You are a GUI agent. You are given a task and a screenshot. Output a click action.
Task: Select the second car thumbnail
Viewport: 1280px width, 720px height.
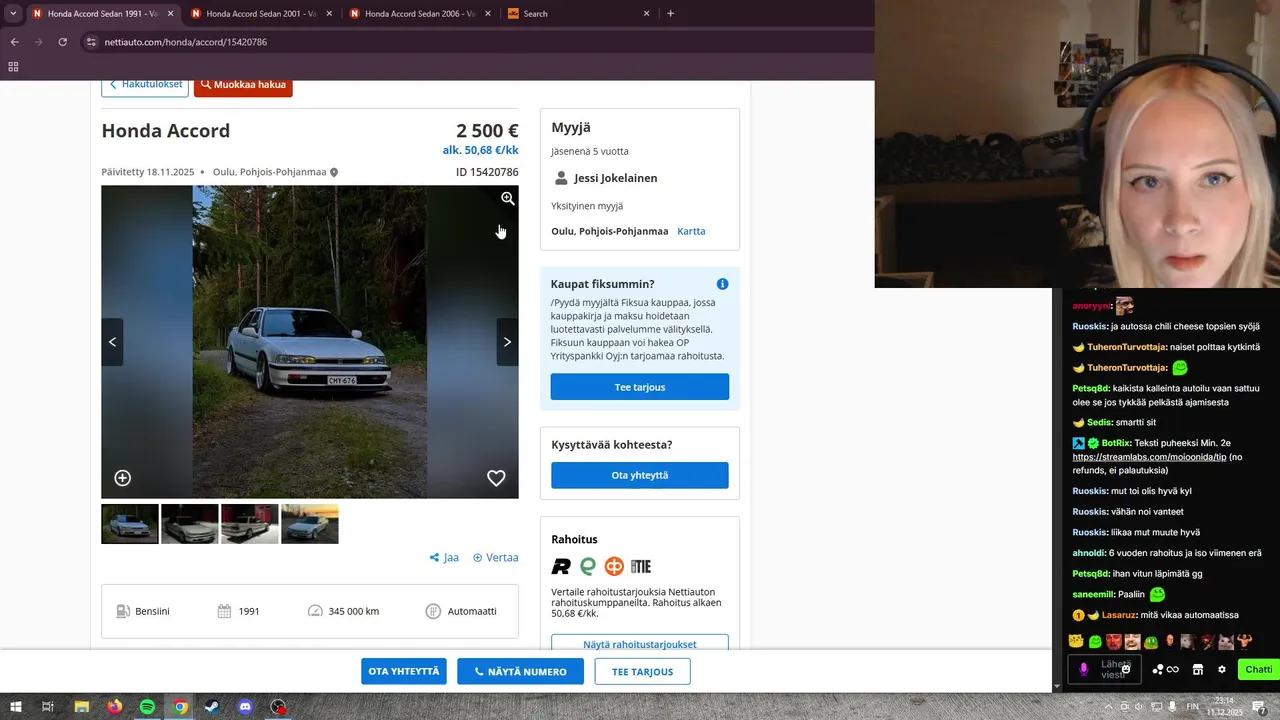(190, 524)
